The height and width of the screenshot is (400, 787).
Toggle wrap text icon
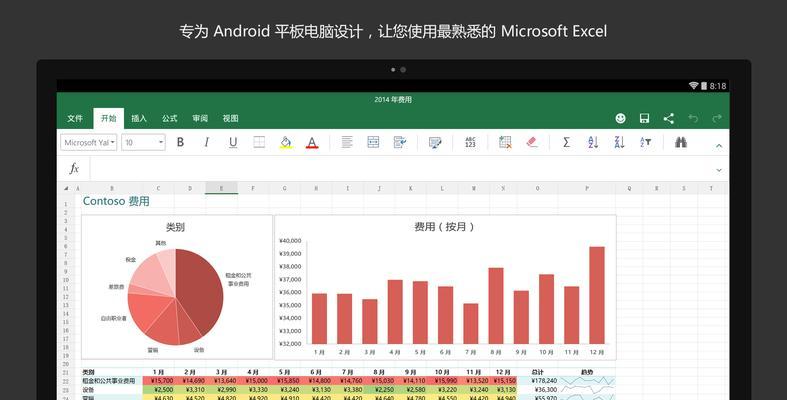click(x=400, y=143)
